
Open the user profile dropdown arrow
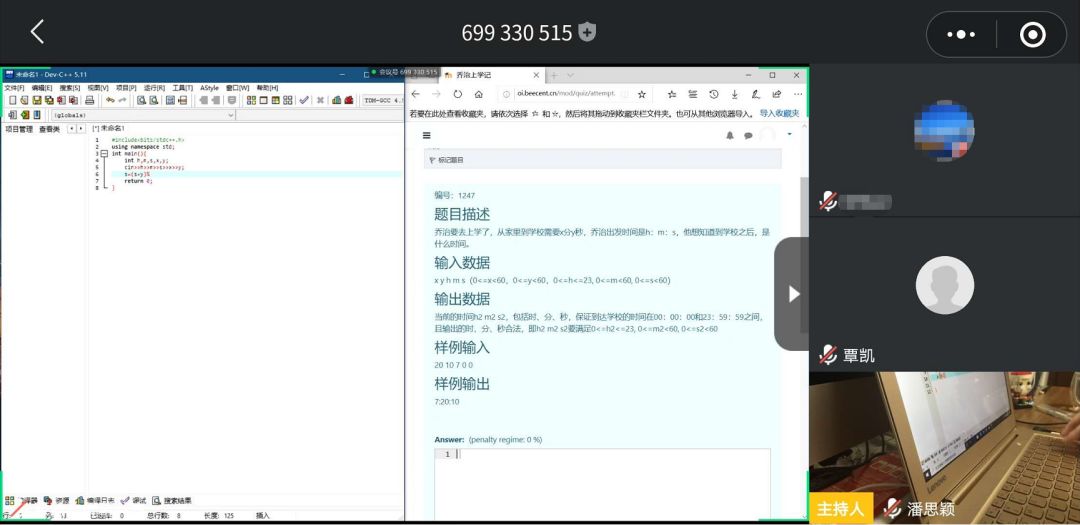click(x=789, y=134)
